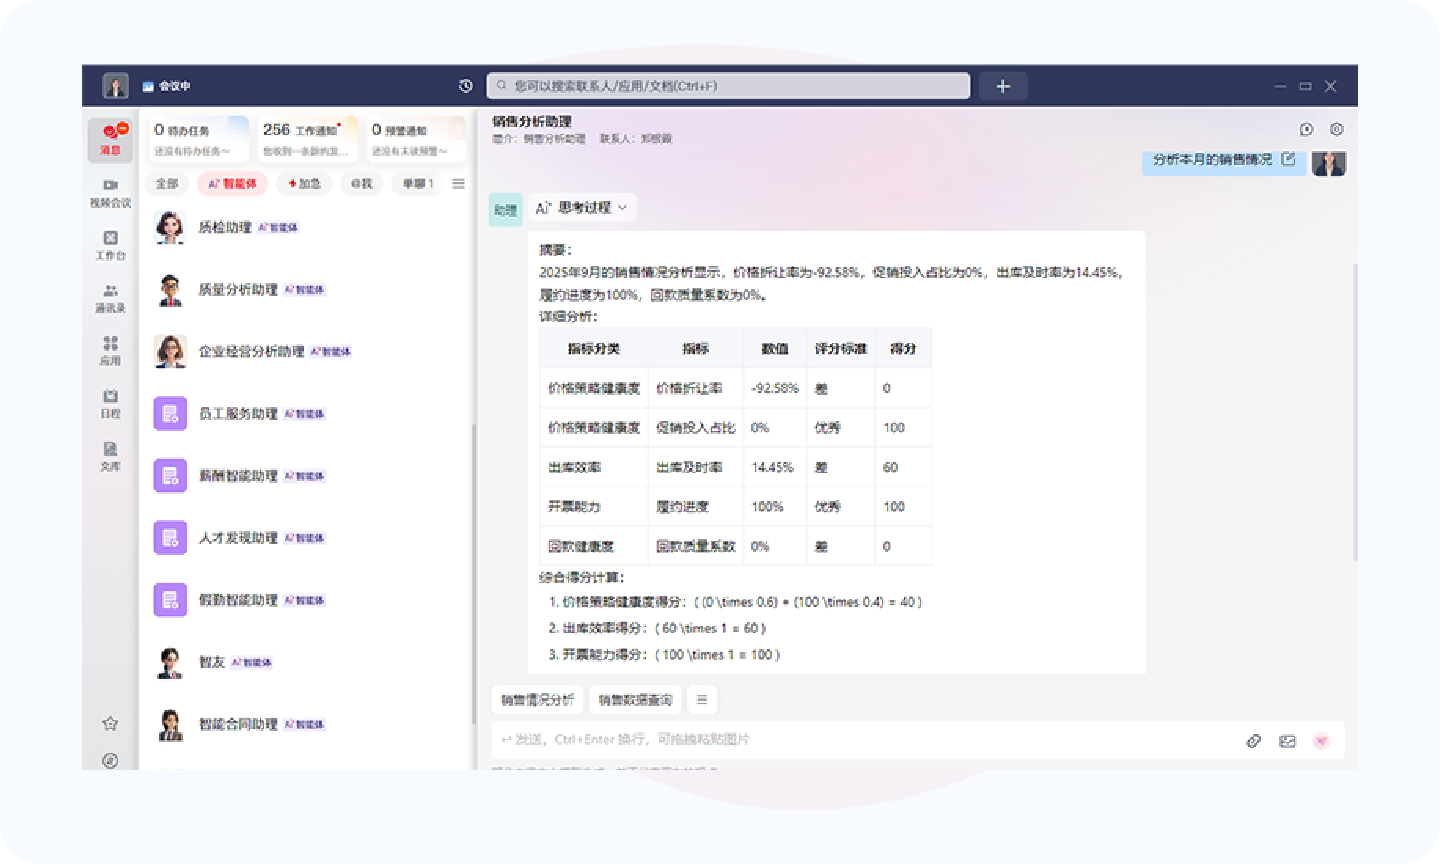The width and height of the screenshot is (1440, 864).
Task: Click the 销售情况分析 quick action button
Action: coord(537,700)
